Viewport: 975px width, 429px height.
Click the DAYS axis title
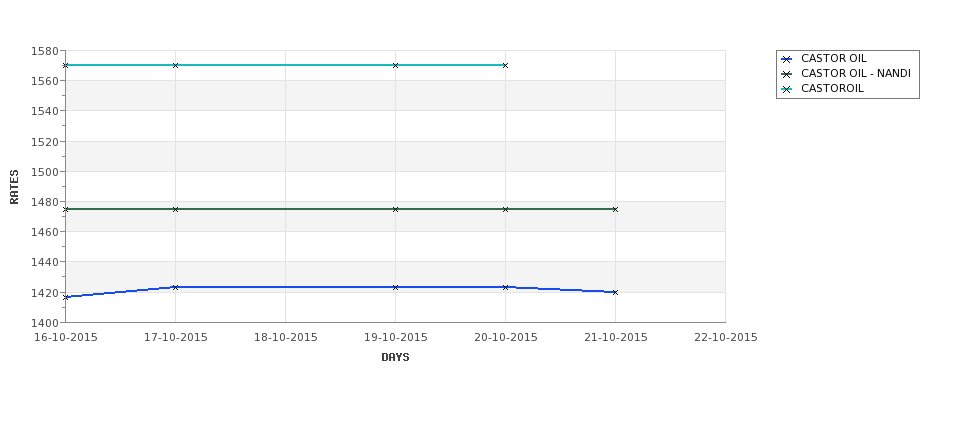click(395, 358)
